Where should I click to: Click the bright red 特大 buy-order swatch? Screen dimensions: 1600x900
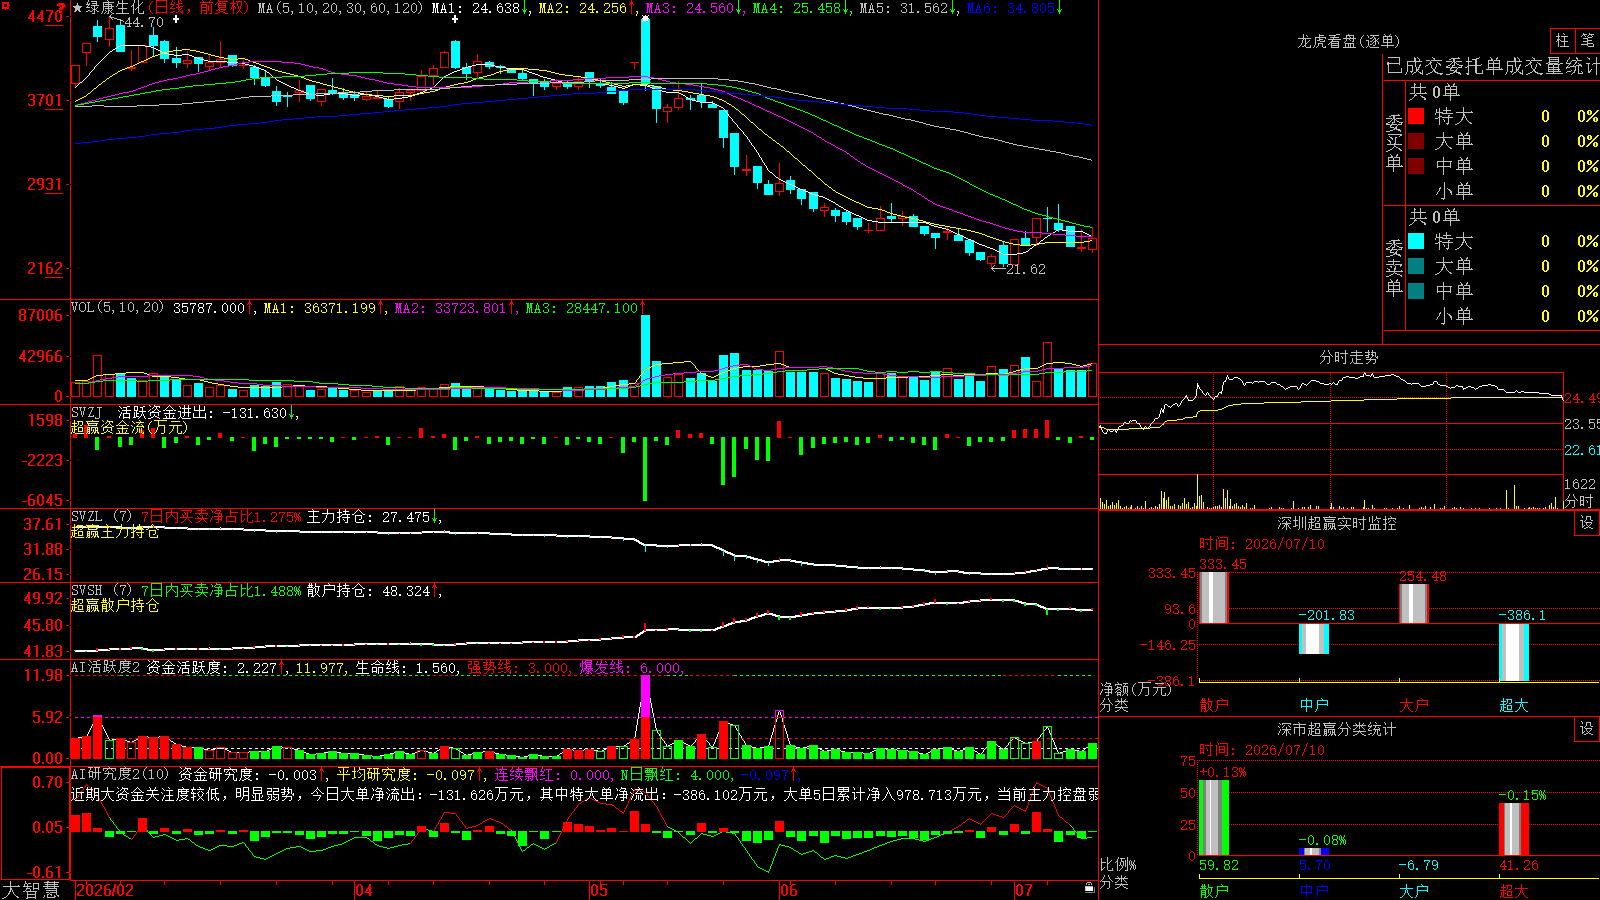[1416, 116]
